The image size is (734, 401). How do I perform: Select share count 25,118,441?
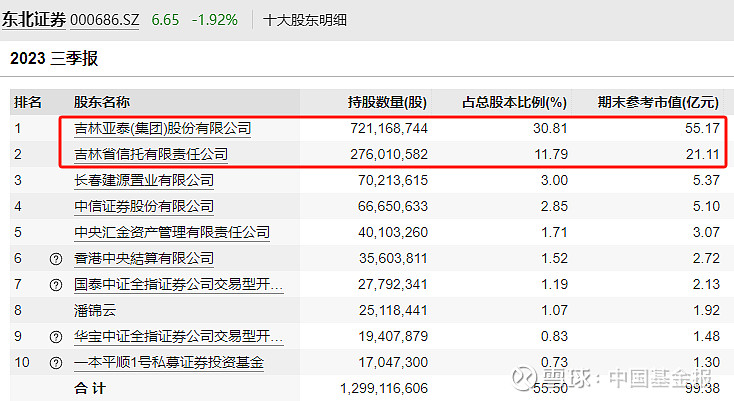393,310
